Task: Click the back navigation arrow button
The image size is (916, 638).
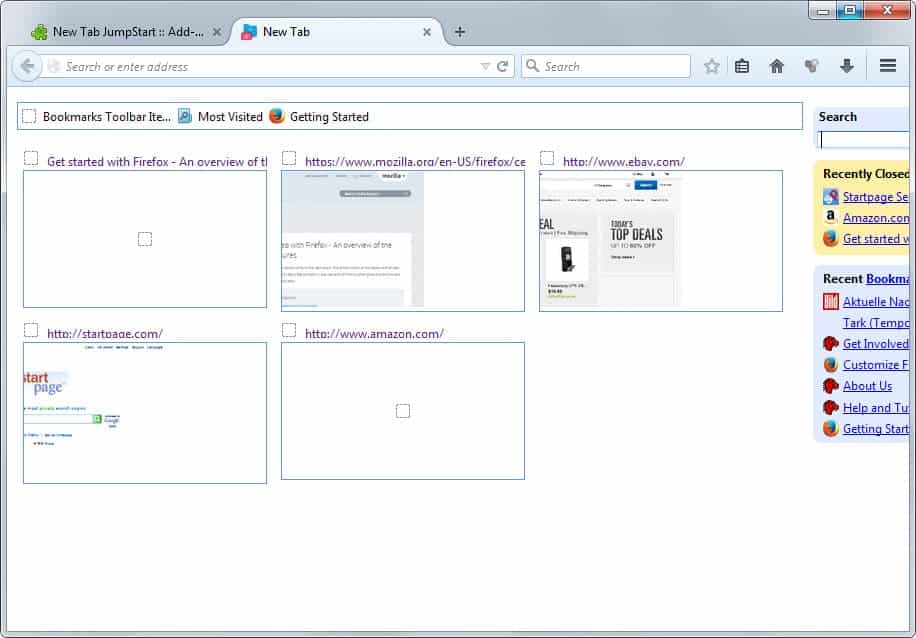Action: pyautogui.click(x=27, y=66)
